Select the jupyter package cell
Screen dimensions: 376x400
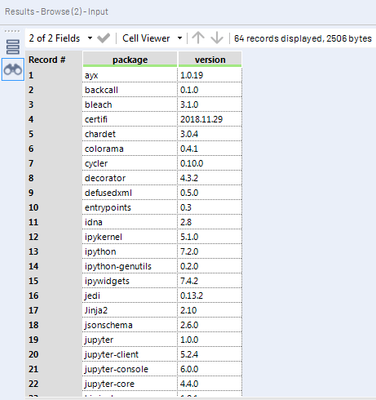click(130, 340)
